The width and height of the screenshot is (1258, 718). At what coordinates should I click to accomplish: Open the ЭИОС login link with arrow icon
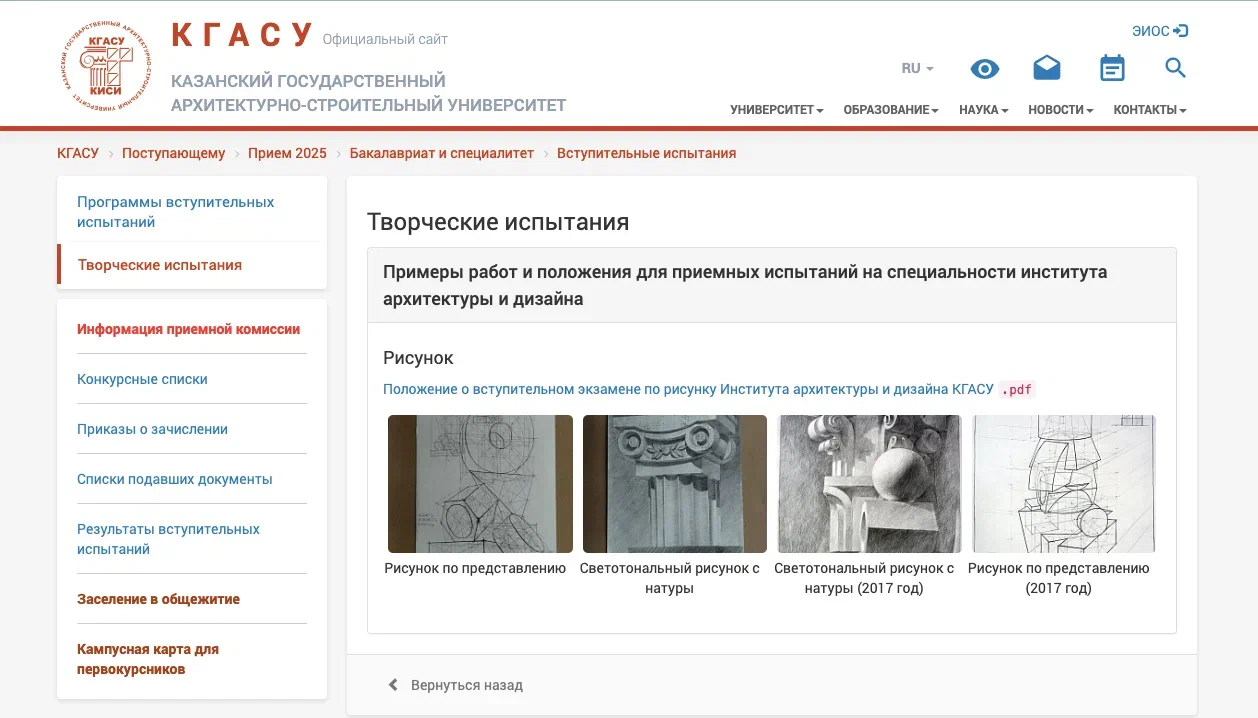[1160, 31]
